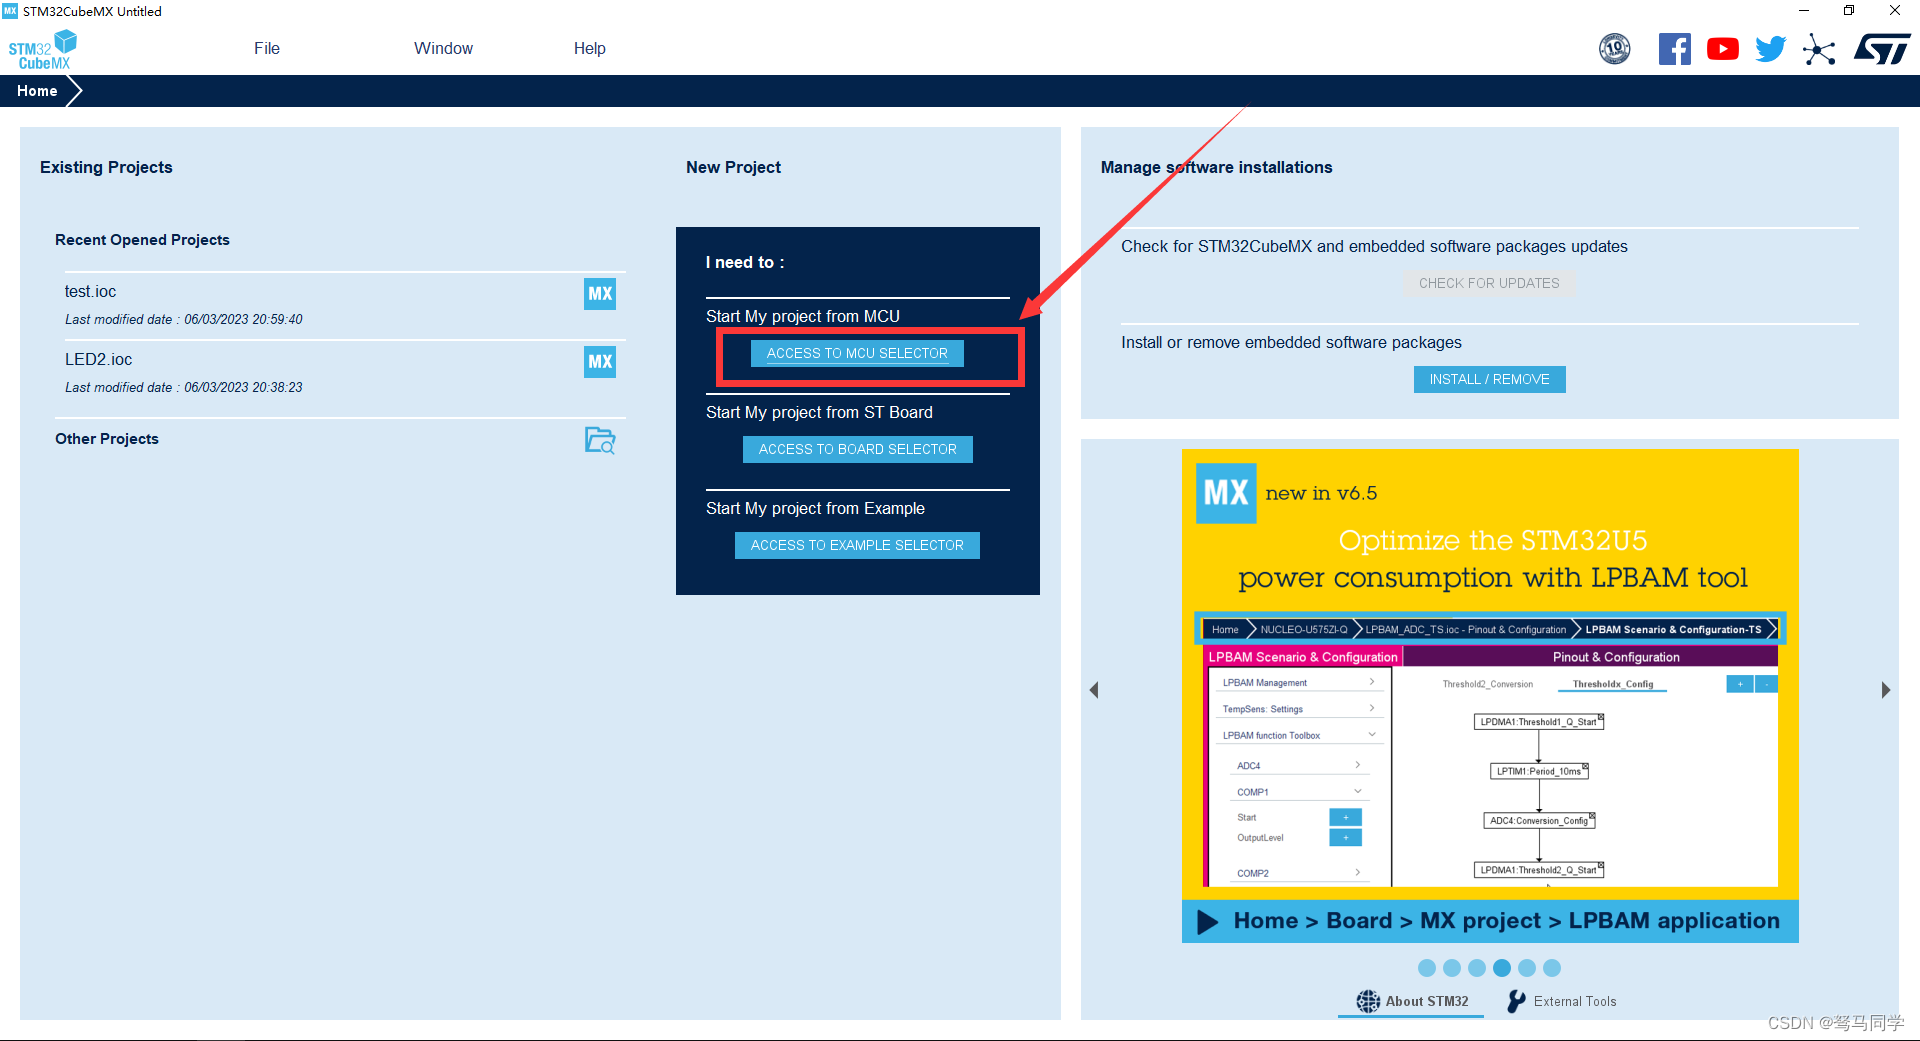The image size is (1920, 1041).
Task: Open the ST community network icon
Action: (x=1819, y=49)
